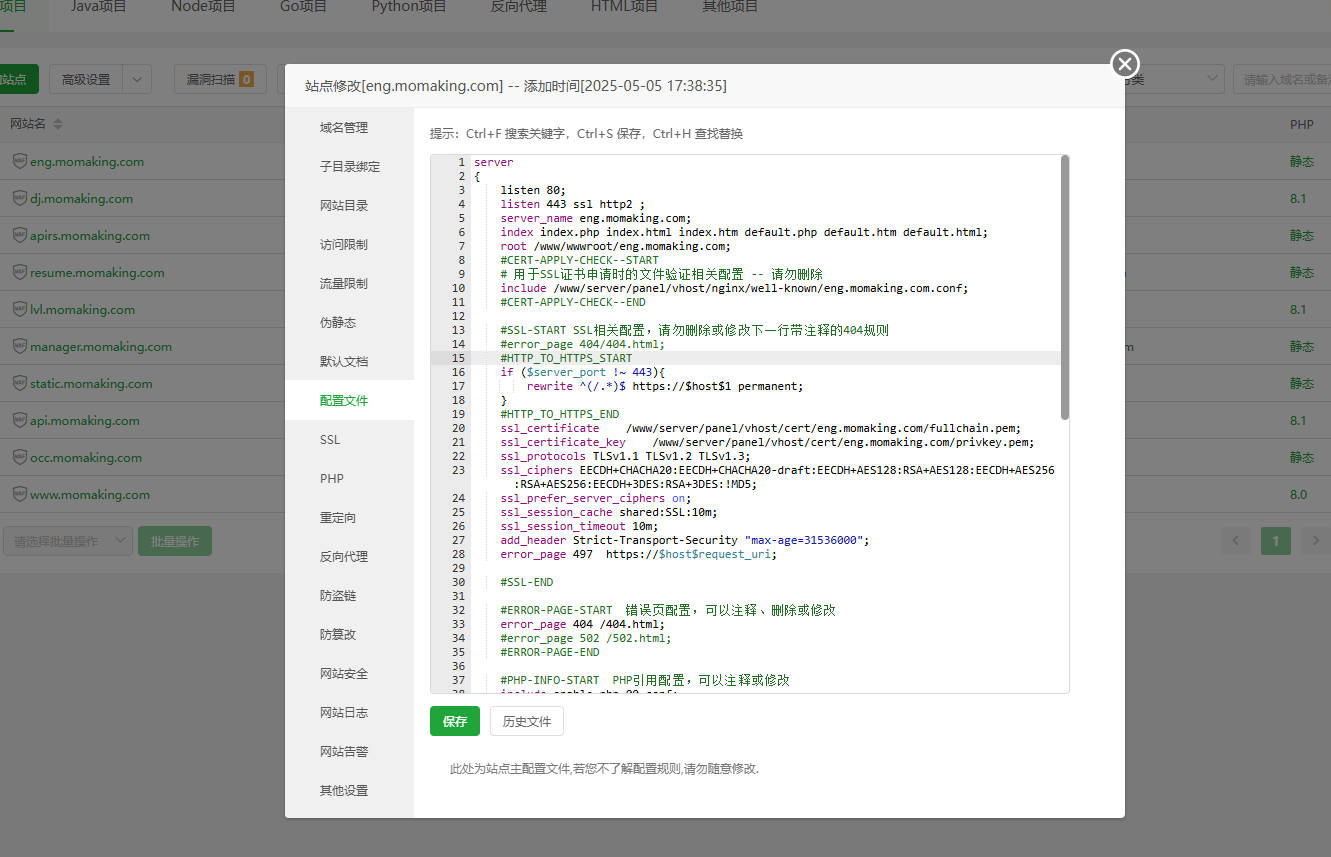Viewport: 1331px width, 857px height.
Task: Open static.momaking.com site link
Action: [x=91, y=383]
